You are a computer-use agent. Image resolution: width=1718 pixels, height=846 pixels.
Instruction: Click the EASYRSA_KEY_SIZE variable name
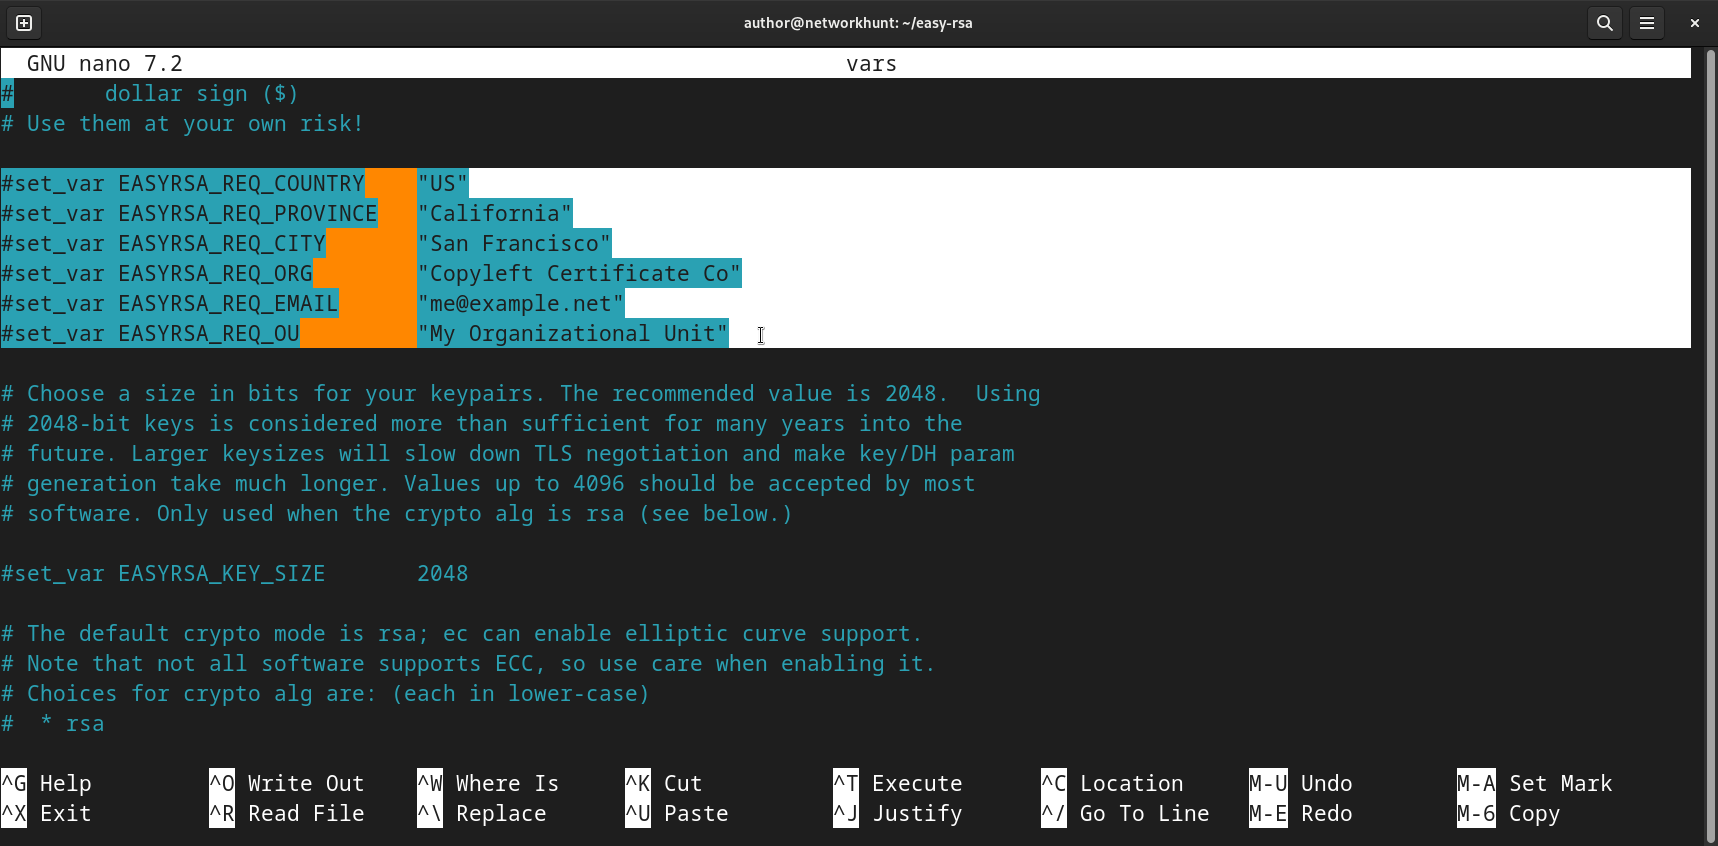[222, 574]
